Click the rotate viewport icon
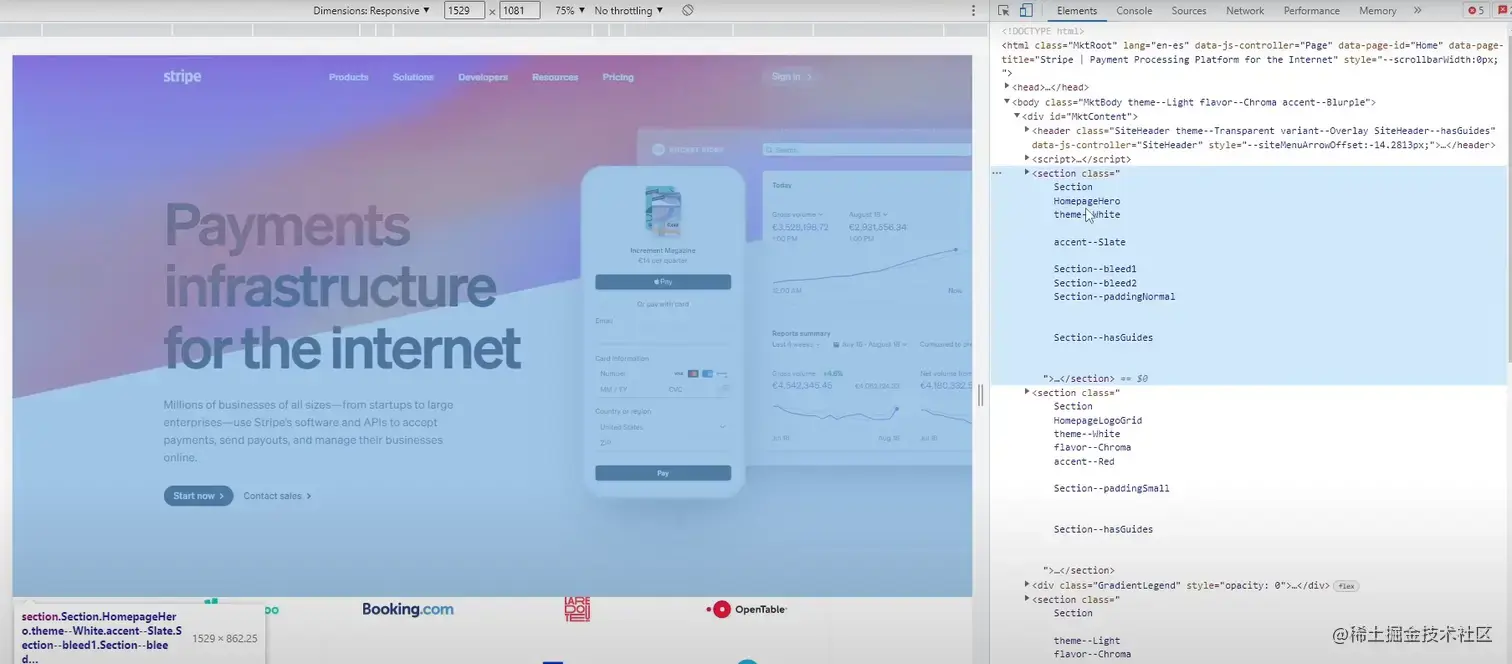 click(688, 10)
